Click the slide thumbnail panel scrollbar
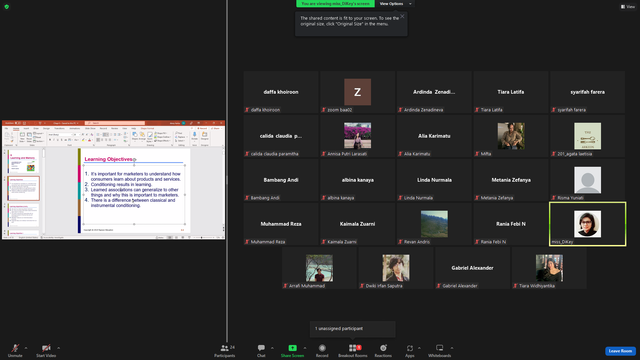640x360 pixels. [43, 192]
